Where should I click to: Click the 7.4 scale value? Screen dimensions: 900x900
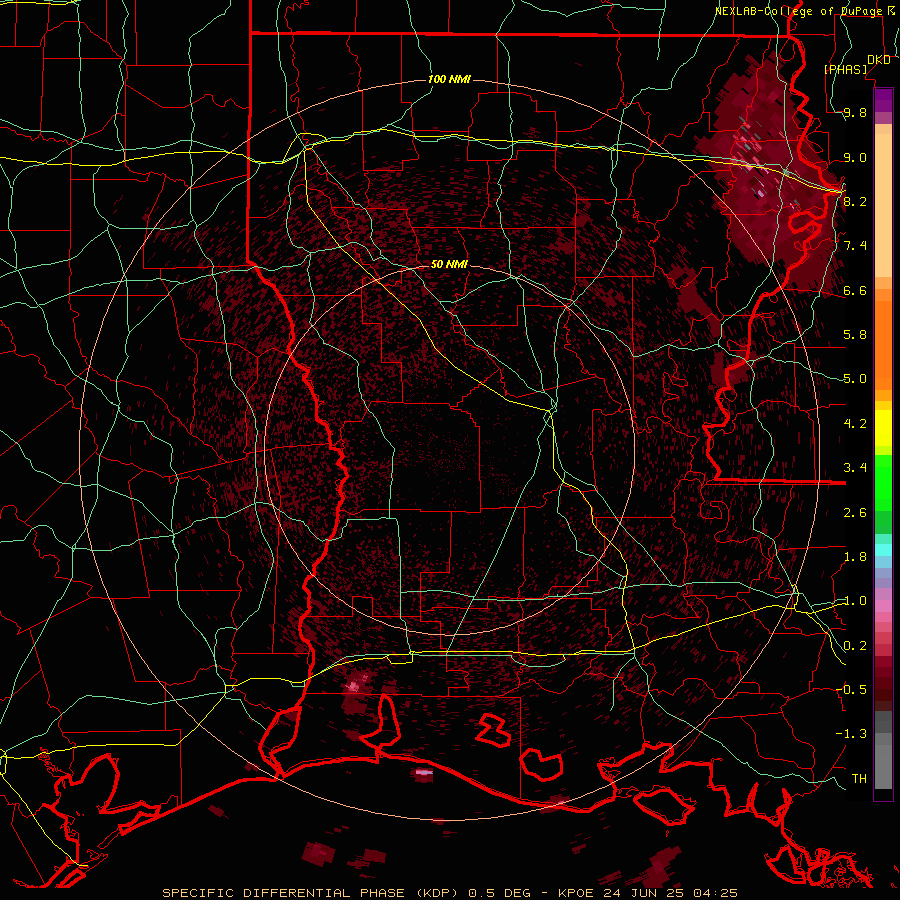[x=855, y=246]
